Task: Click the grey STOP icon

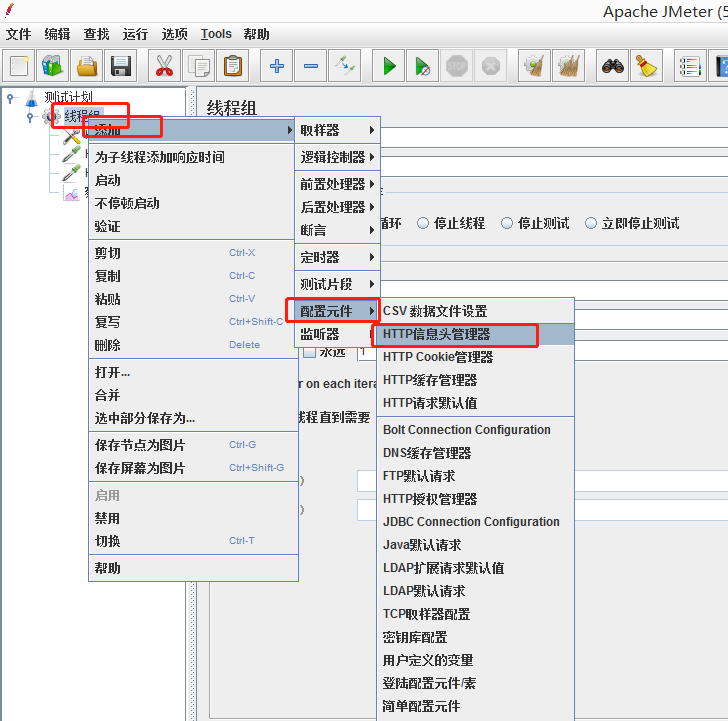Action: coord(457,66)
